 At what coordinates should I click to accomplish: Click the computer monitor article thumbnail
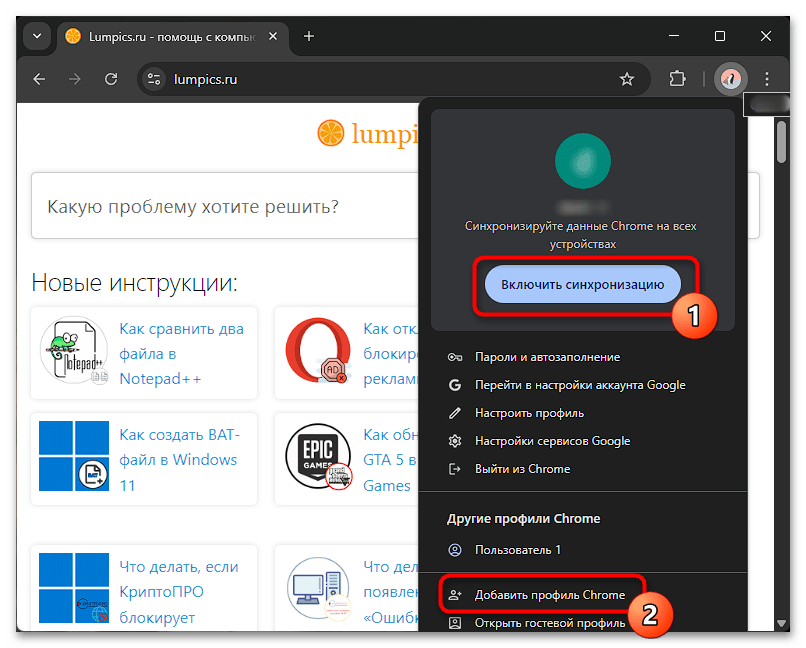[x=318, y=588]
